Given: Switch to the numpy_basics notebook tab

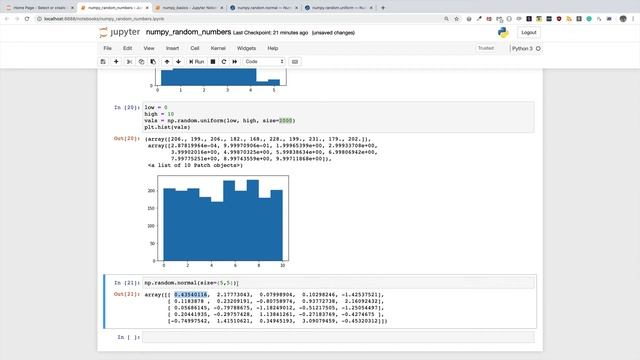Looking at the screenshot, I should 188,8.
